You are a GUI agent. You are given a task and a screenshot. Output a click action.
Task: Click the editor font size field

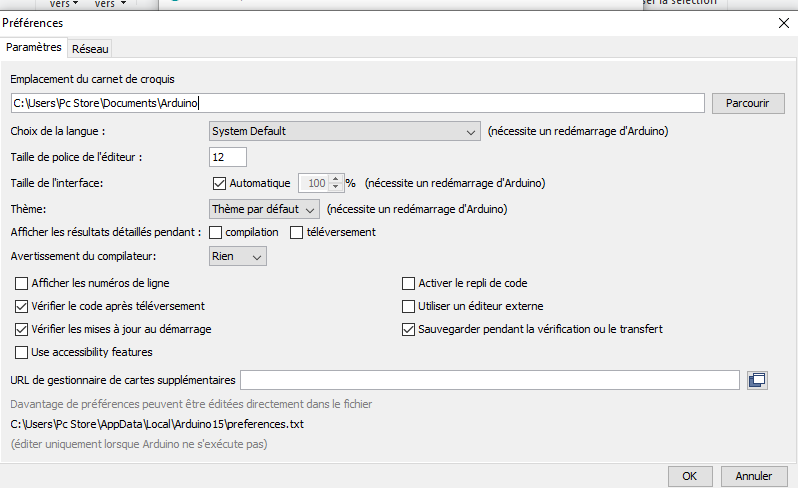[228, 157]
